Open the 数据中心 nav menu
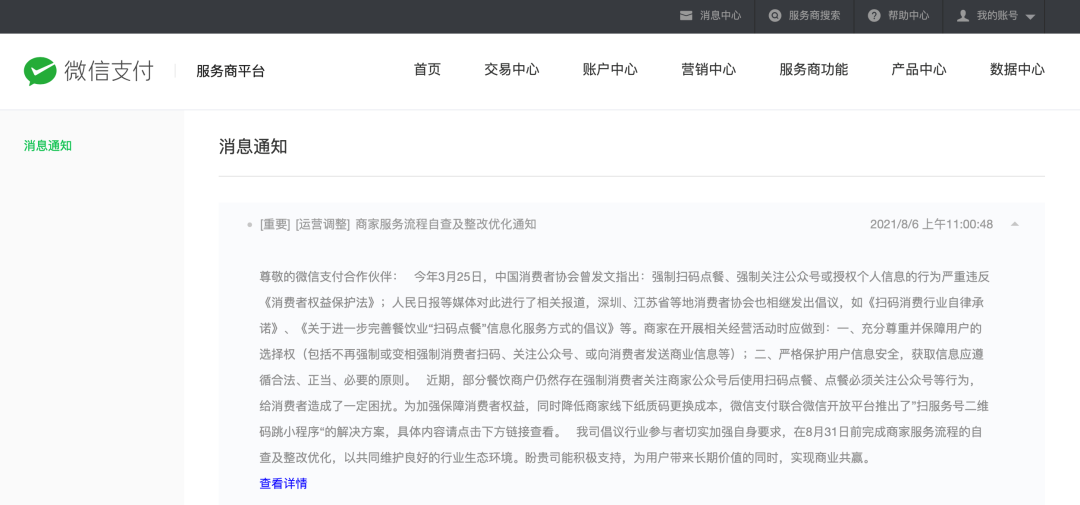Screen dimensions: 1080x505 tap(1017, 70)
